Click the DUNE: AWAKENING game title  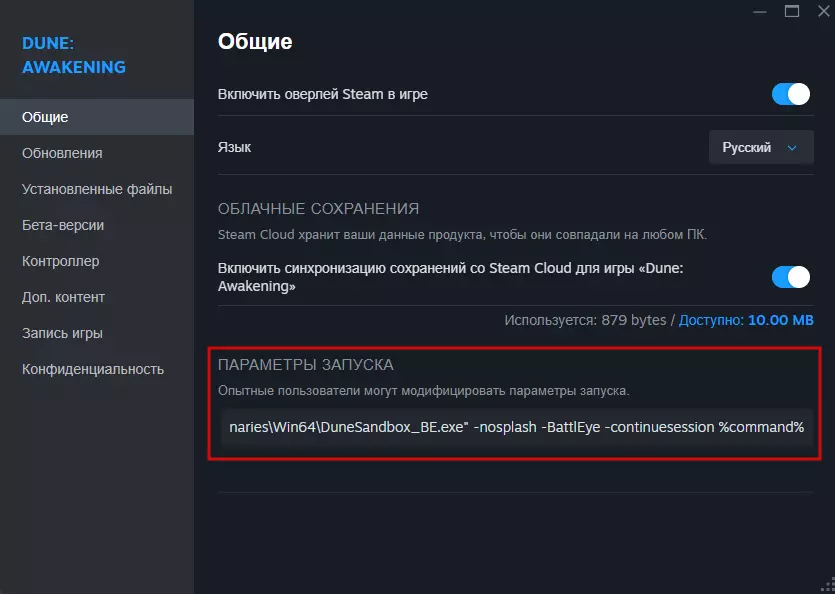point(74,55)
